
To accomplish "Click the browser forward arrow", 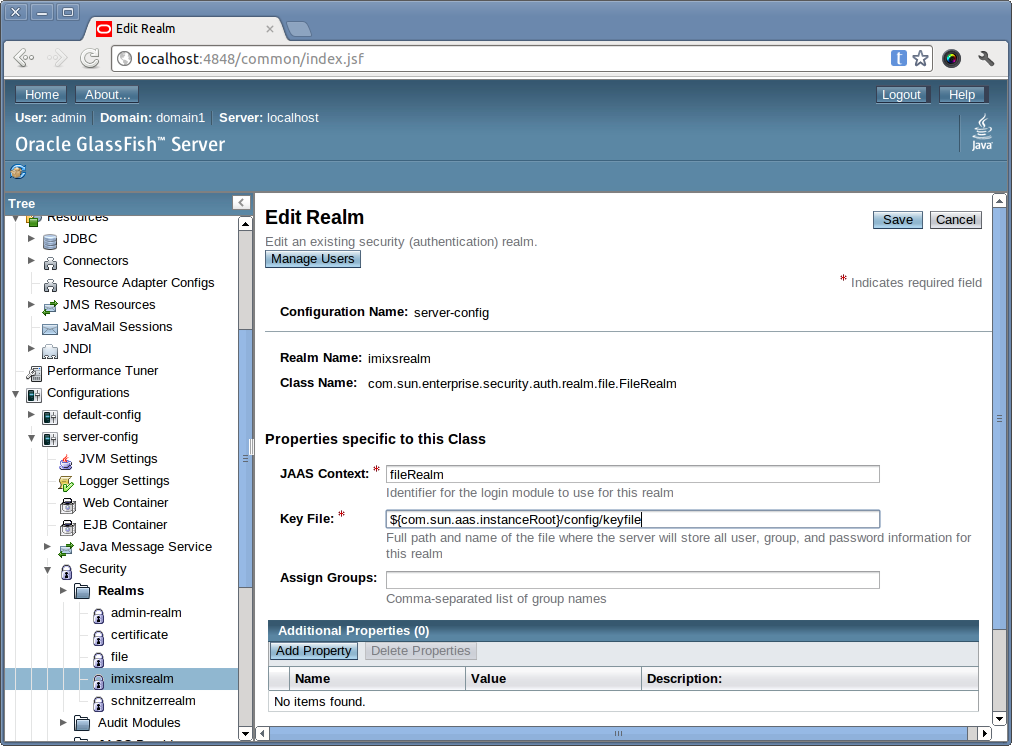I will (57, 58).
